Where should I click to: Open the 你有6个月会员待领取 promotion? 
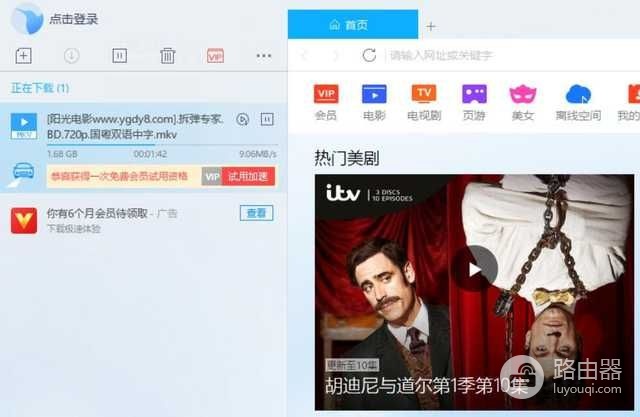[97, 213]
